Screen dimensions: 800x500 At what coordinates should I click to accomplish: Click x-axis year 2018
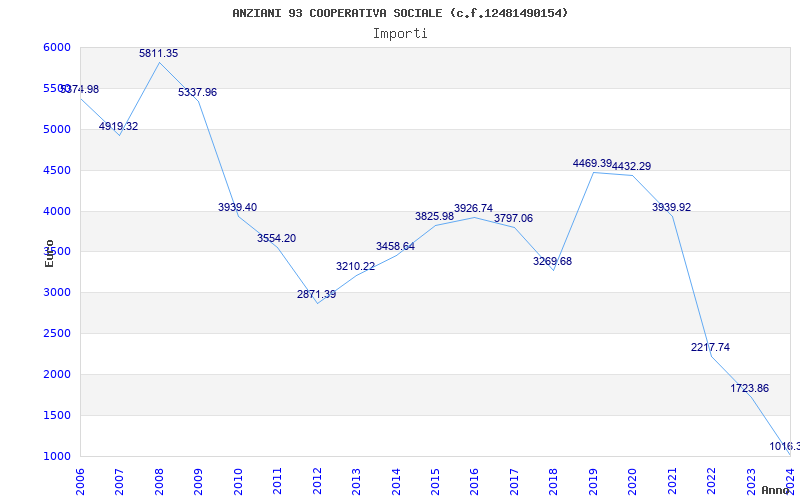click(554, 482)
